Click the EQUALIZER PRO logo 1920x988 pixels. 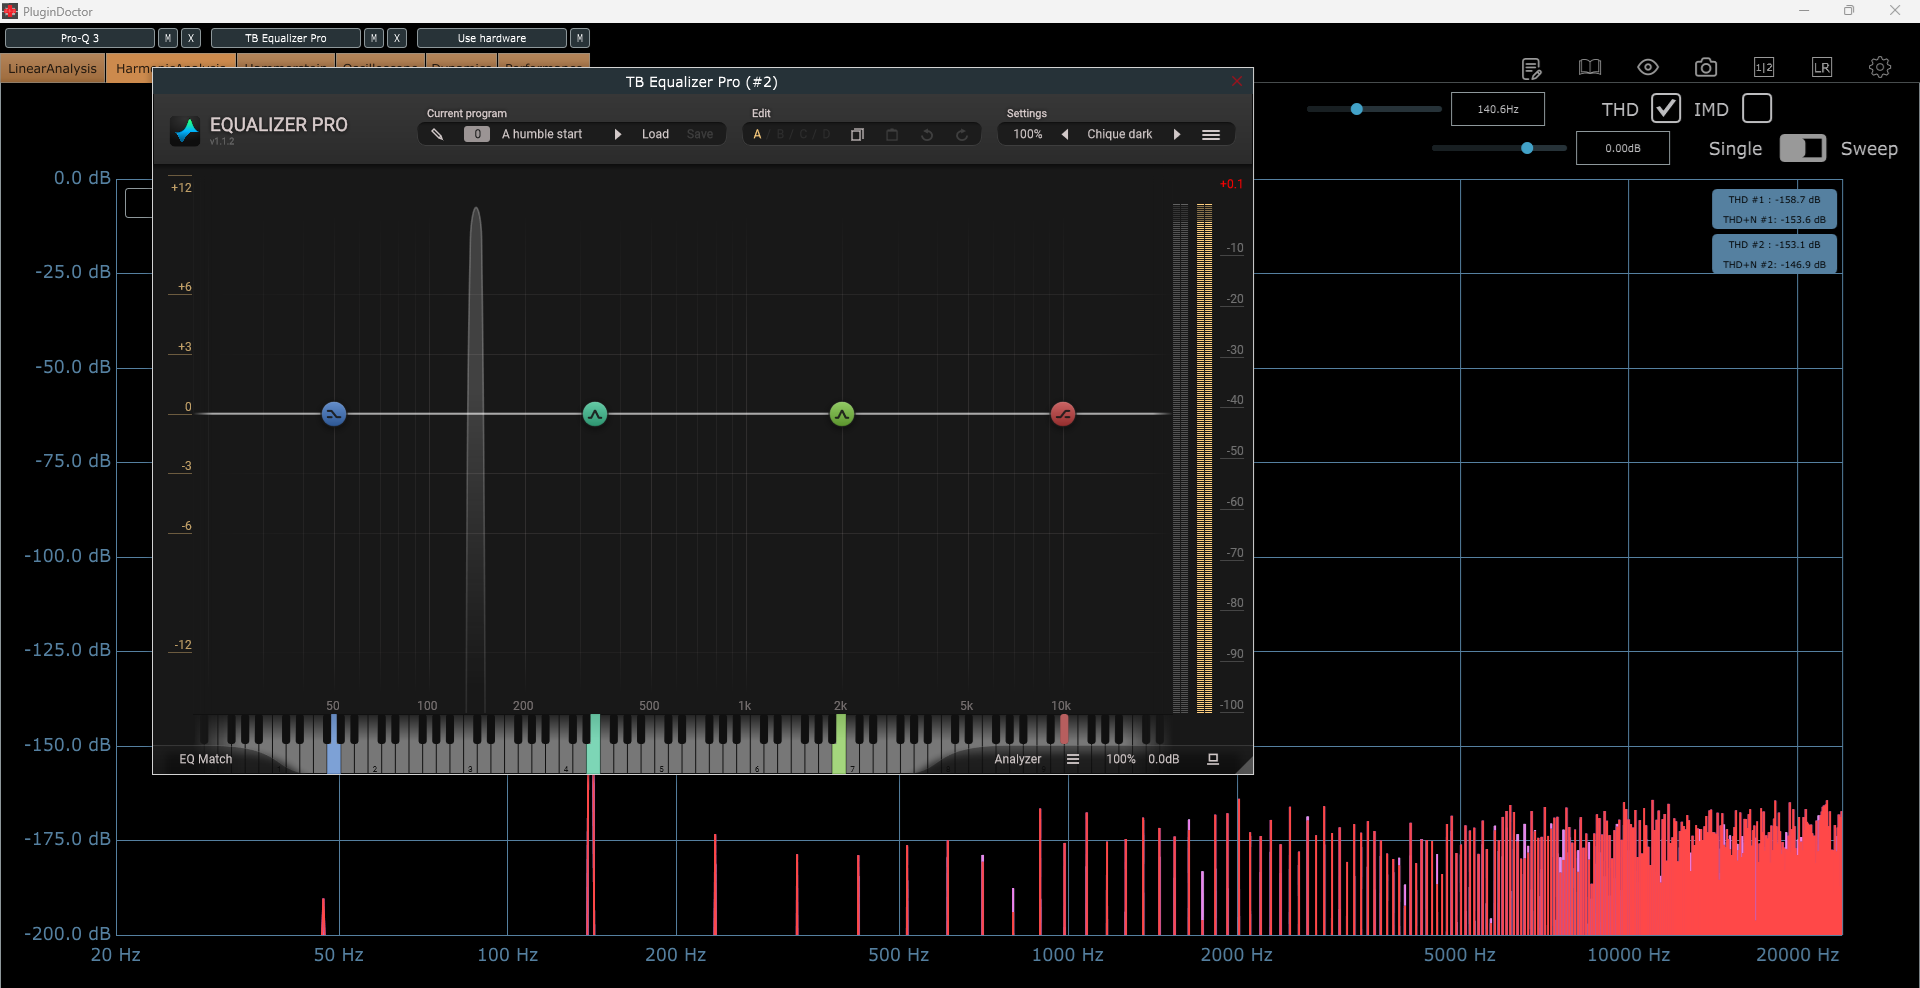[x=259, y=129]
